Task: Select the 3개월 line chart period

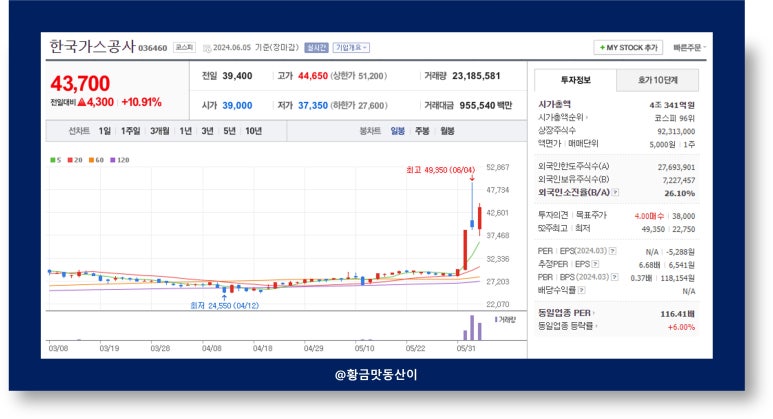Action: pos(160,131)
